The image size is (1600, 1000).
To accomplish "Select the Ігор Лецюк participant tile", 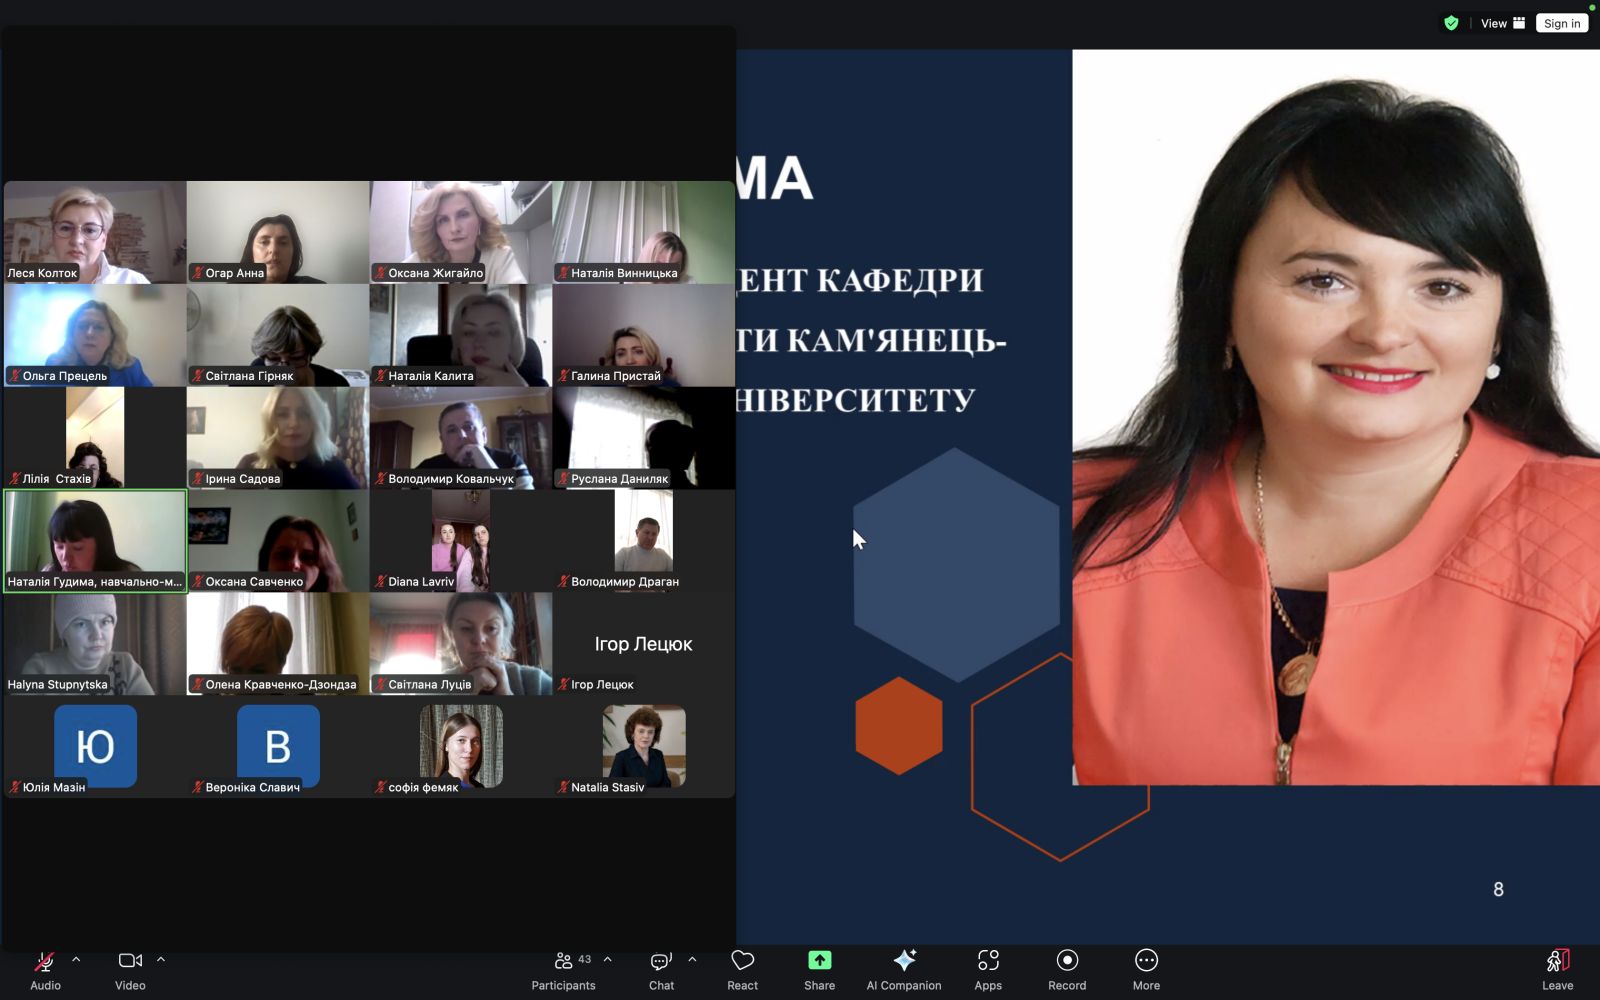I will tap(643, 644).
